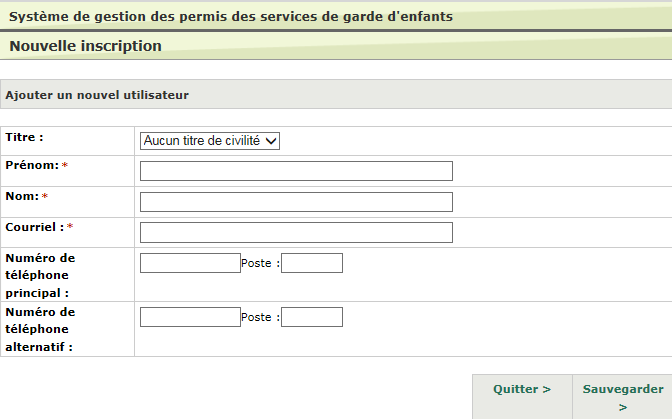The height and width of the screenshot is (419, 672).
Task: Focus the alternatif telephone number field
Action: (190, 317)
